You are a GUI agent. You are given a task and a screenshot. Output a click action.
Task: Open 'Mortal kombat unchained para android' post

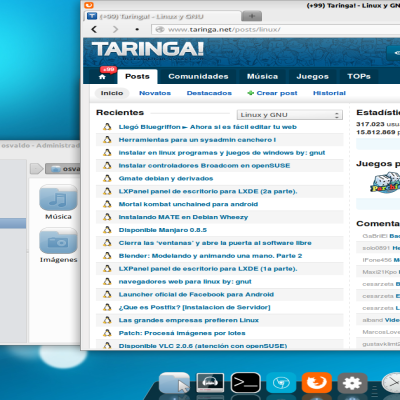coord(188,204)
